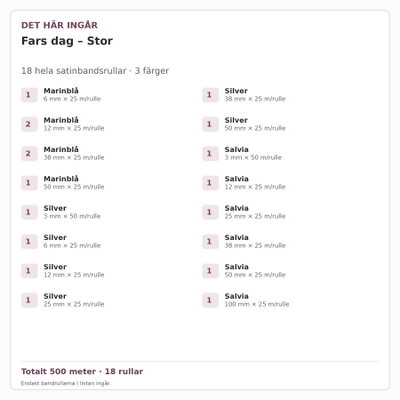Click quantity badge 2 for Marinblå 38 mm
The image size is (400, 400).
tap(29, 154)
